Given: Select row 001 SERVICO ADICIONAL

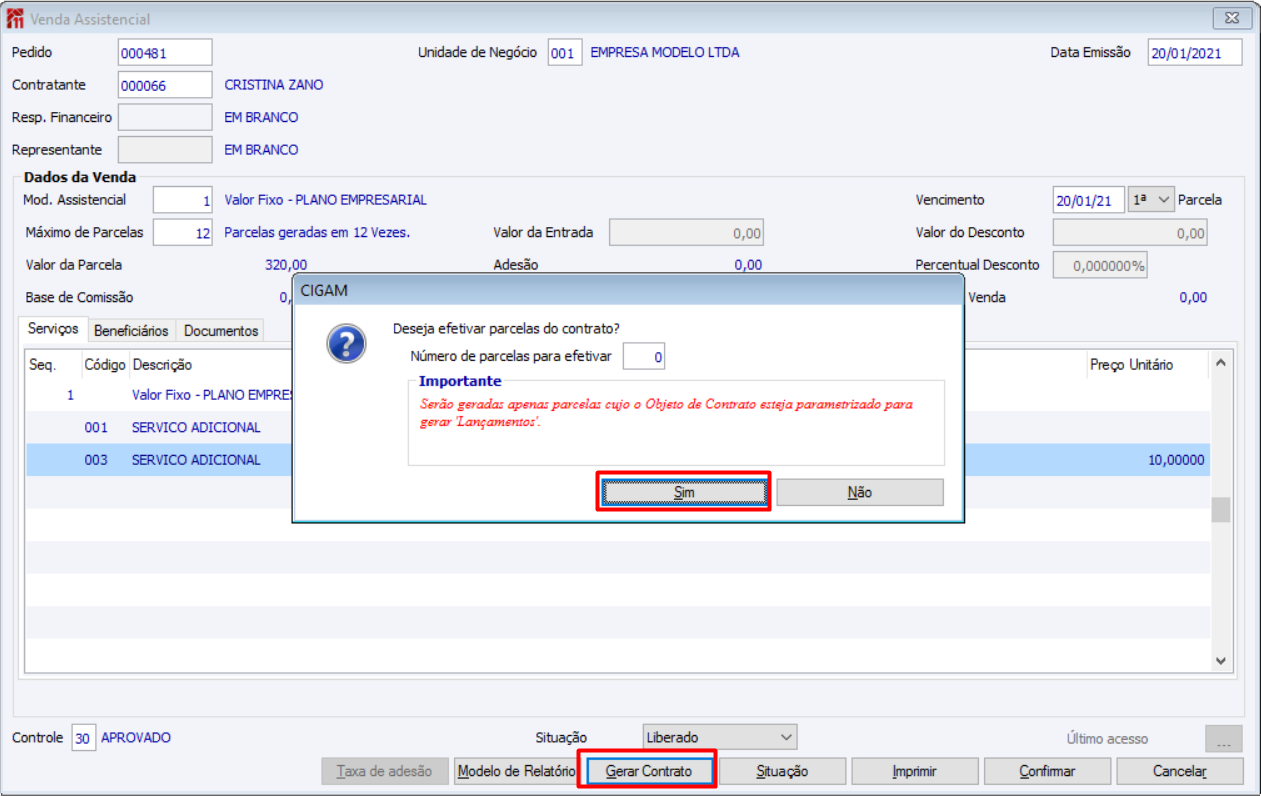Looking at the screenshot, I should [617, 427].
